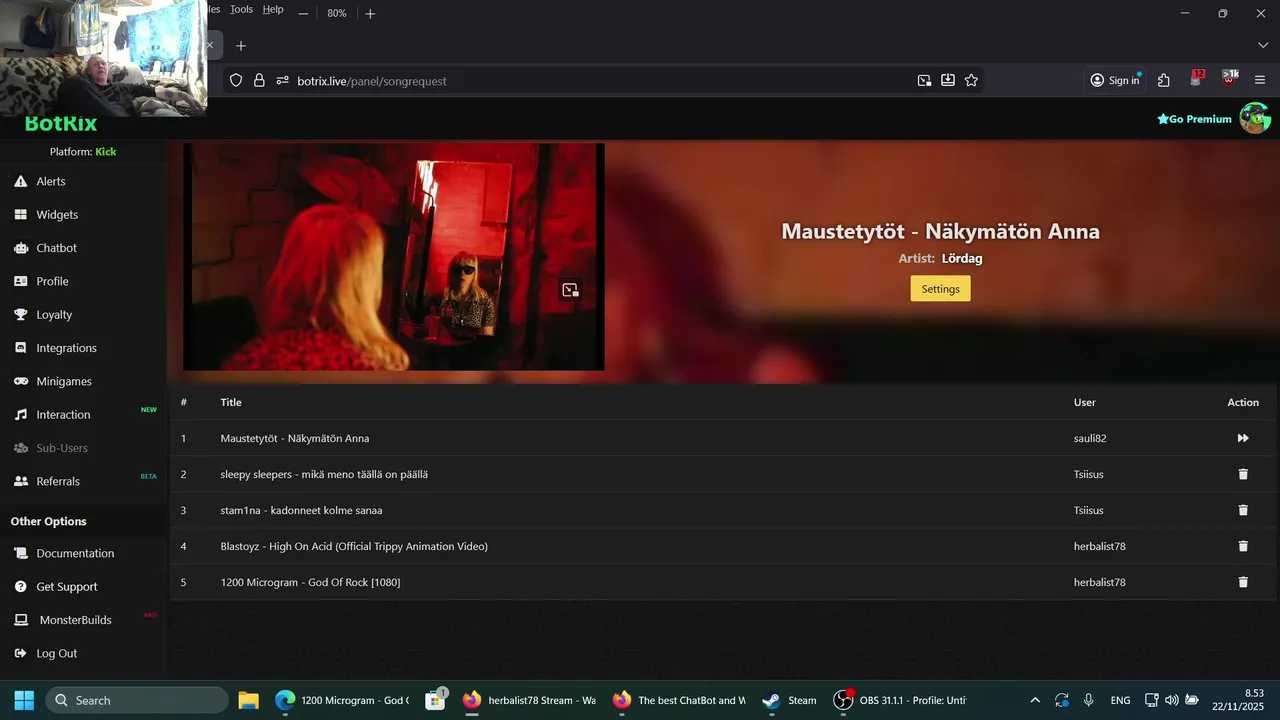1280x720 pixels.
Task: Open Minigames section
Action: pyautogui.click(x=64, y=381)
